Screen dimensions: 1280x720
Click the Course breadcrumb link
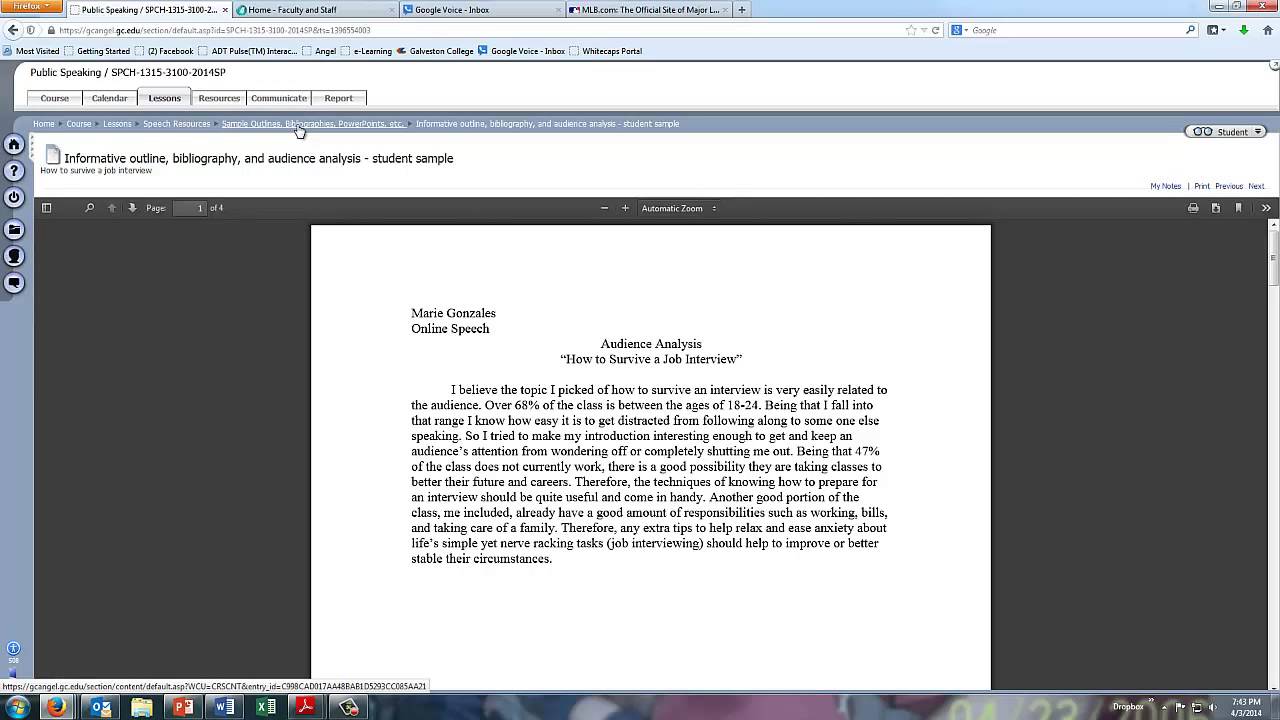79,124
